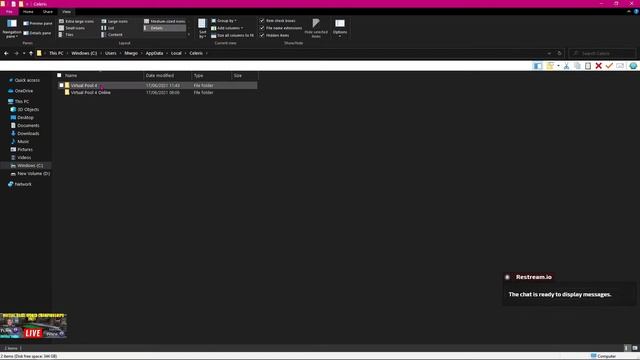
Task: Refresh the current folder view
Action: pyautogui.click(x=560, y=53)
